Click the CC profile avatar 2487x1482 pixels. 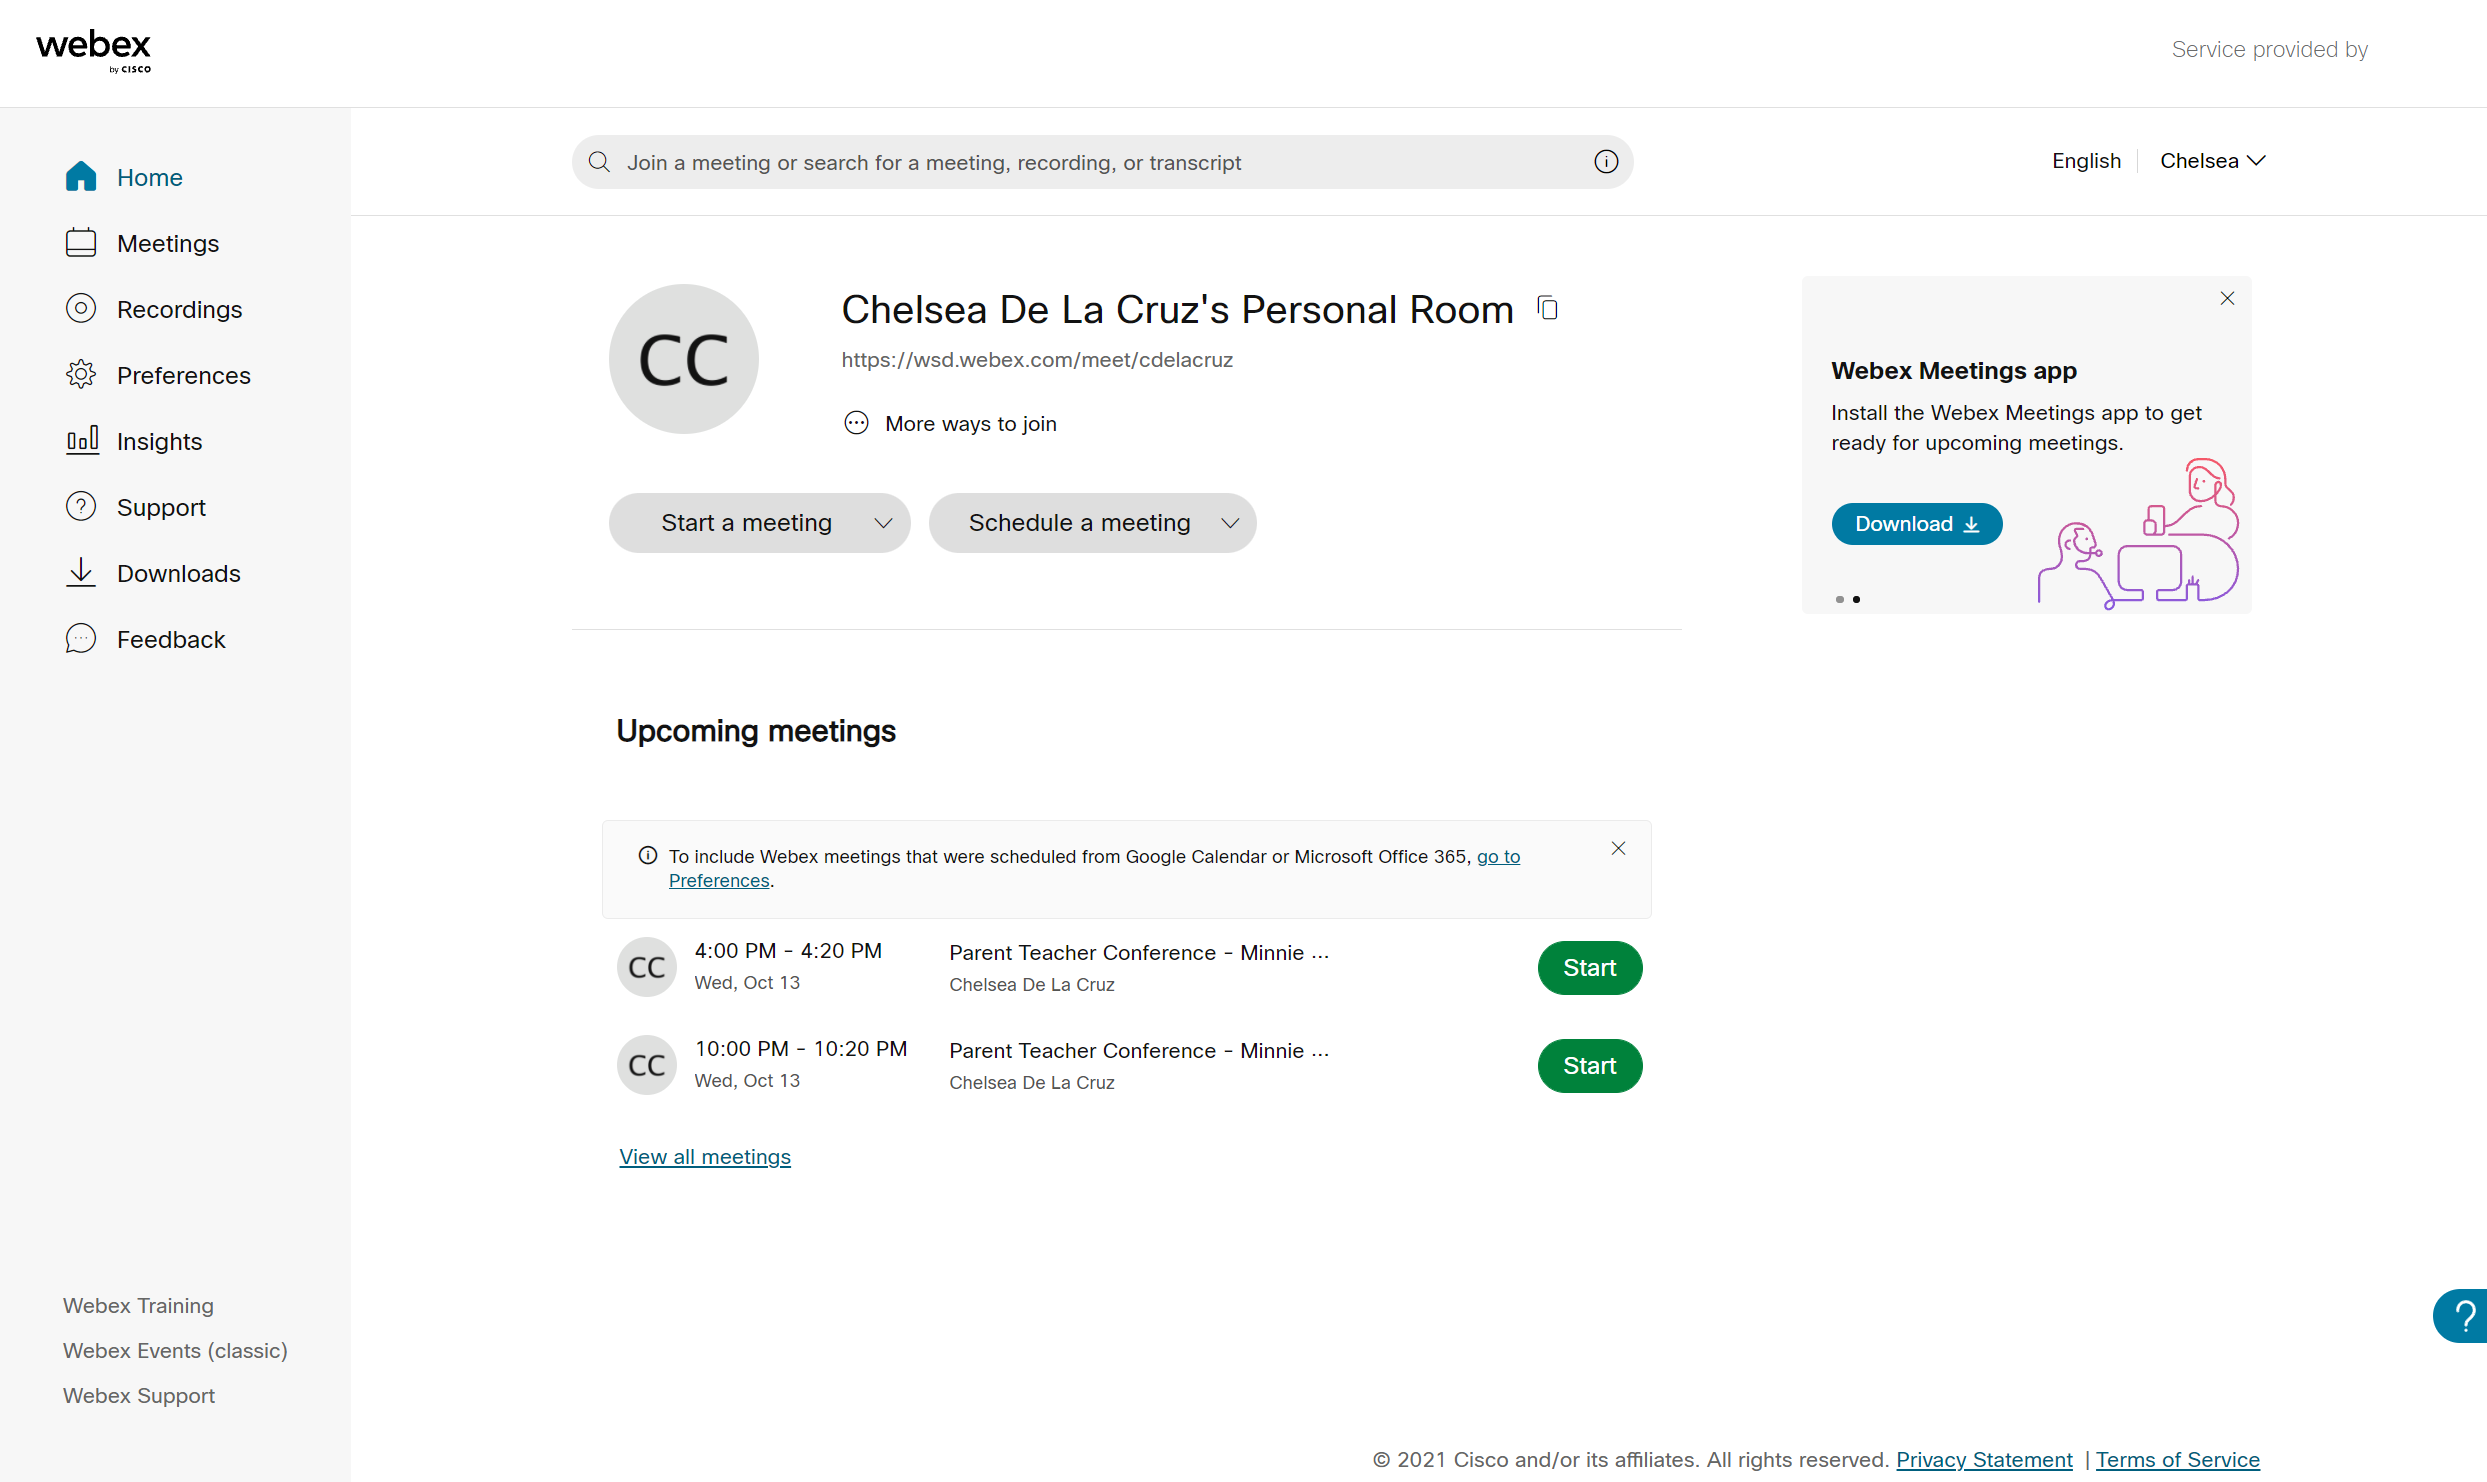coord(684,359)
